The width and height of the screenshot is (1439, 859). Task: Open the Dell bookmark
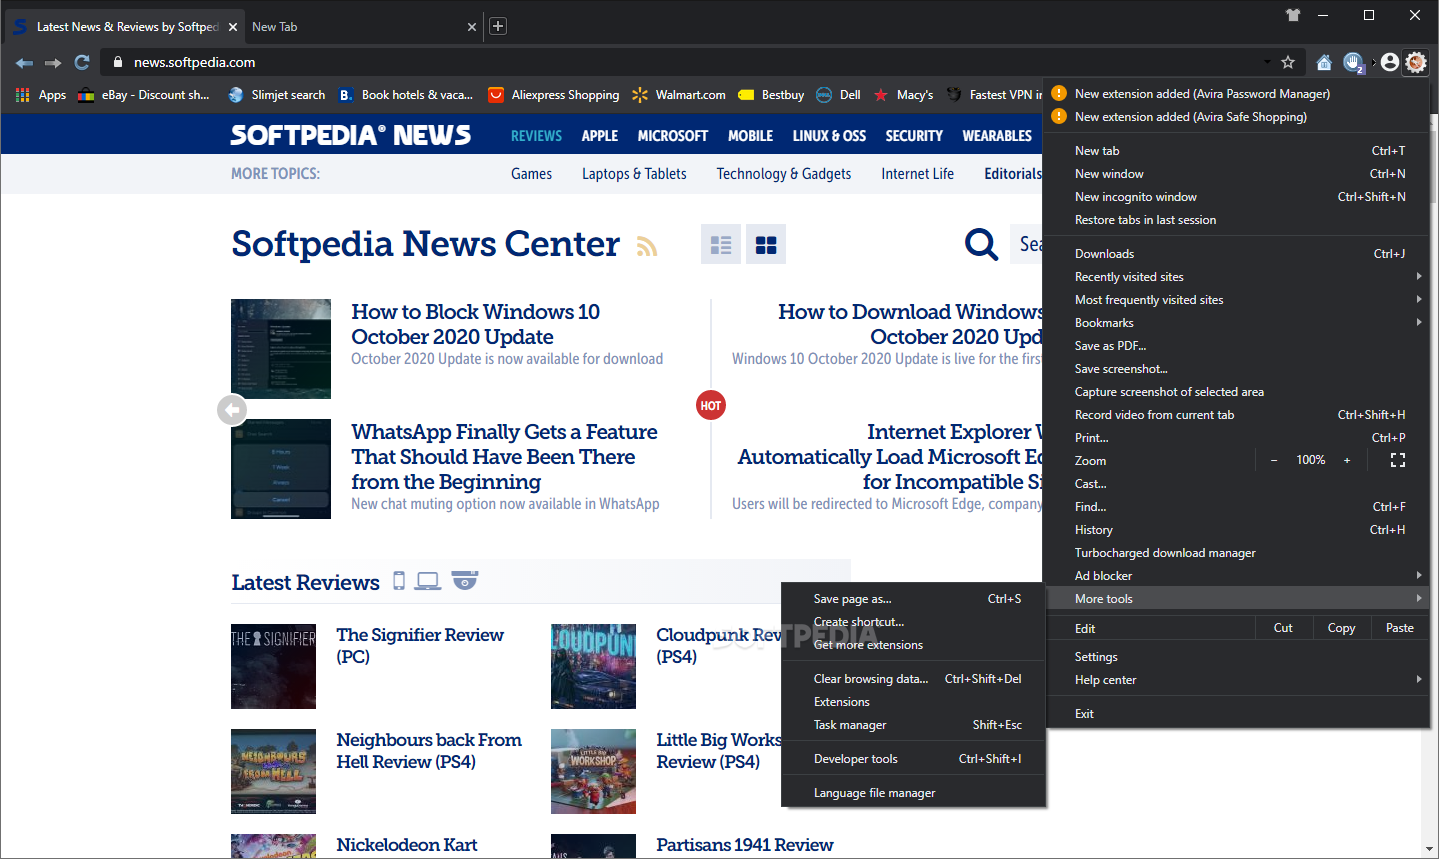838,95
